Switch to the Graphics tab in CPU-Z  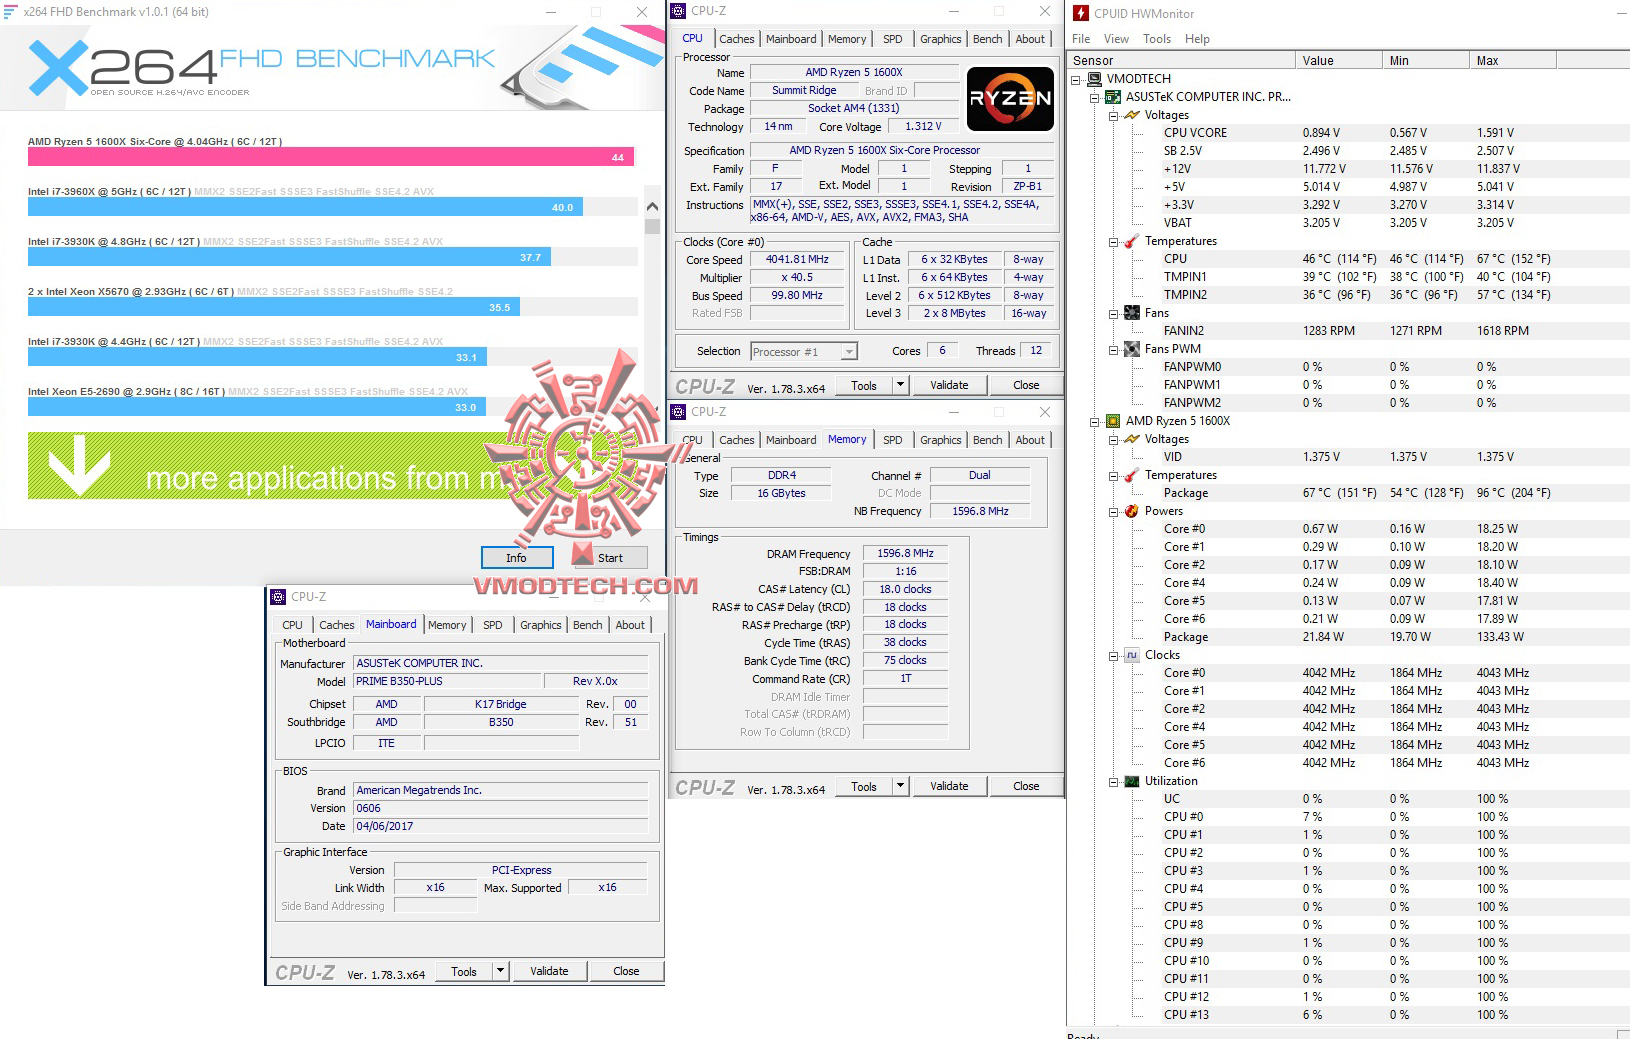click(x=940, y=39)
